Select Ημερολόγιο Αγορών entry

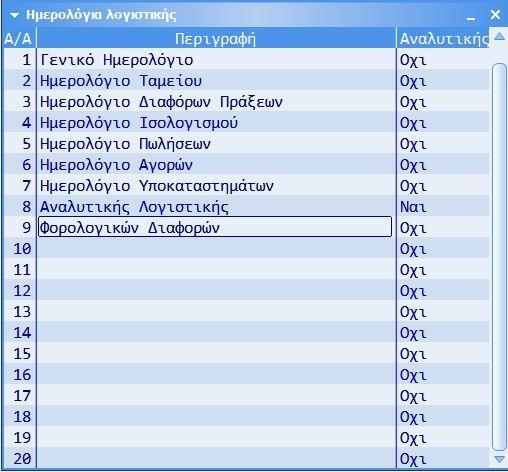tap(116, 165)
